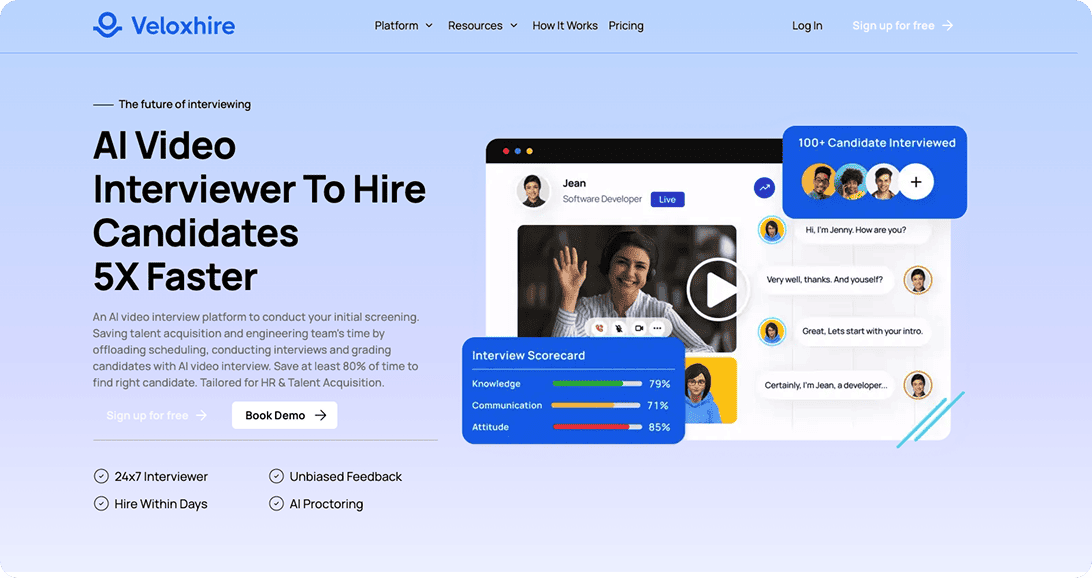Image resolution: width=1092 pixels, height=578 pixels.
Task: Click the Veloxhire logo icon
Action: (107, 25)
